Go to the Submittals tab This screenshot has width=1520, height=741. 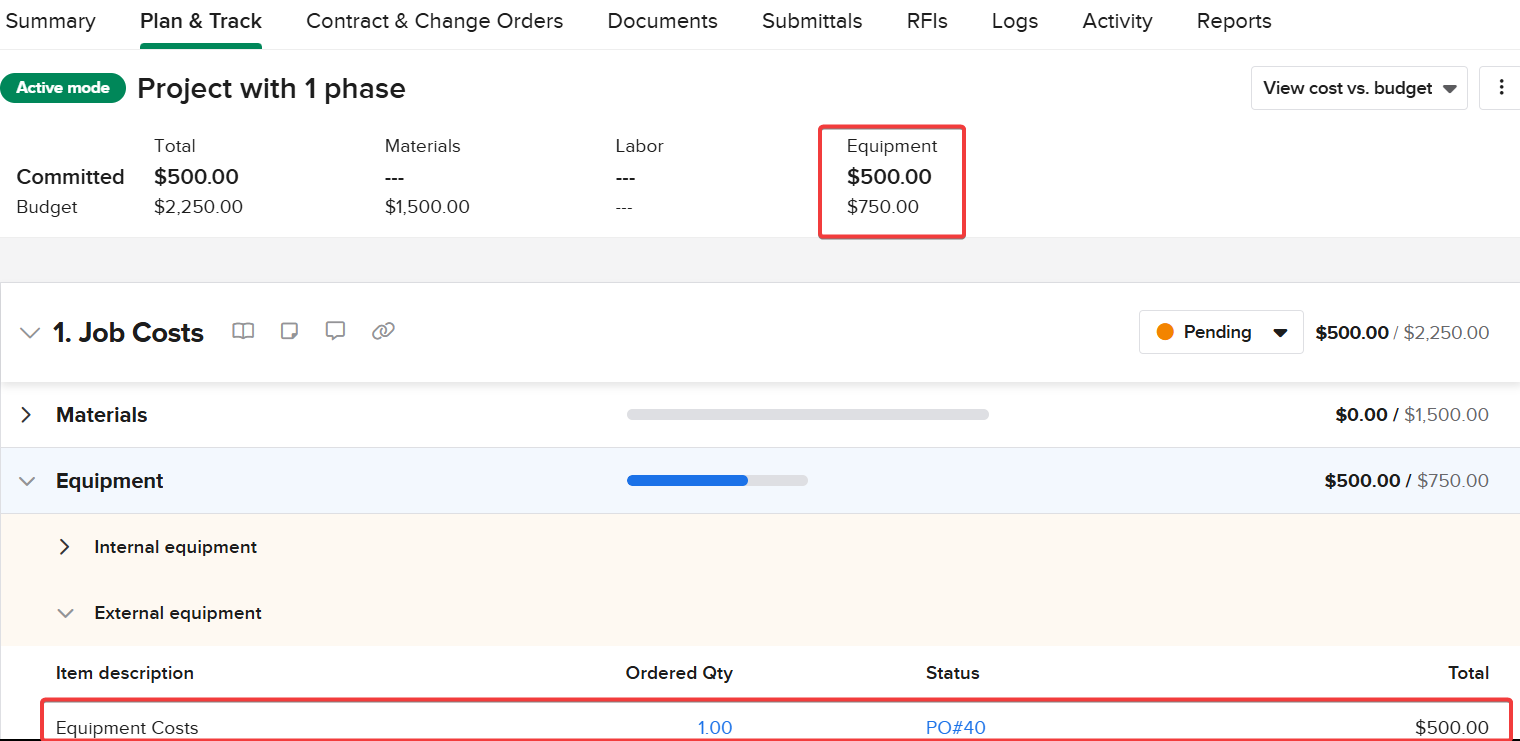811,21
